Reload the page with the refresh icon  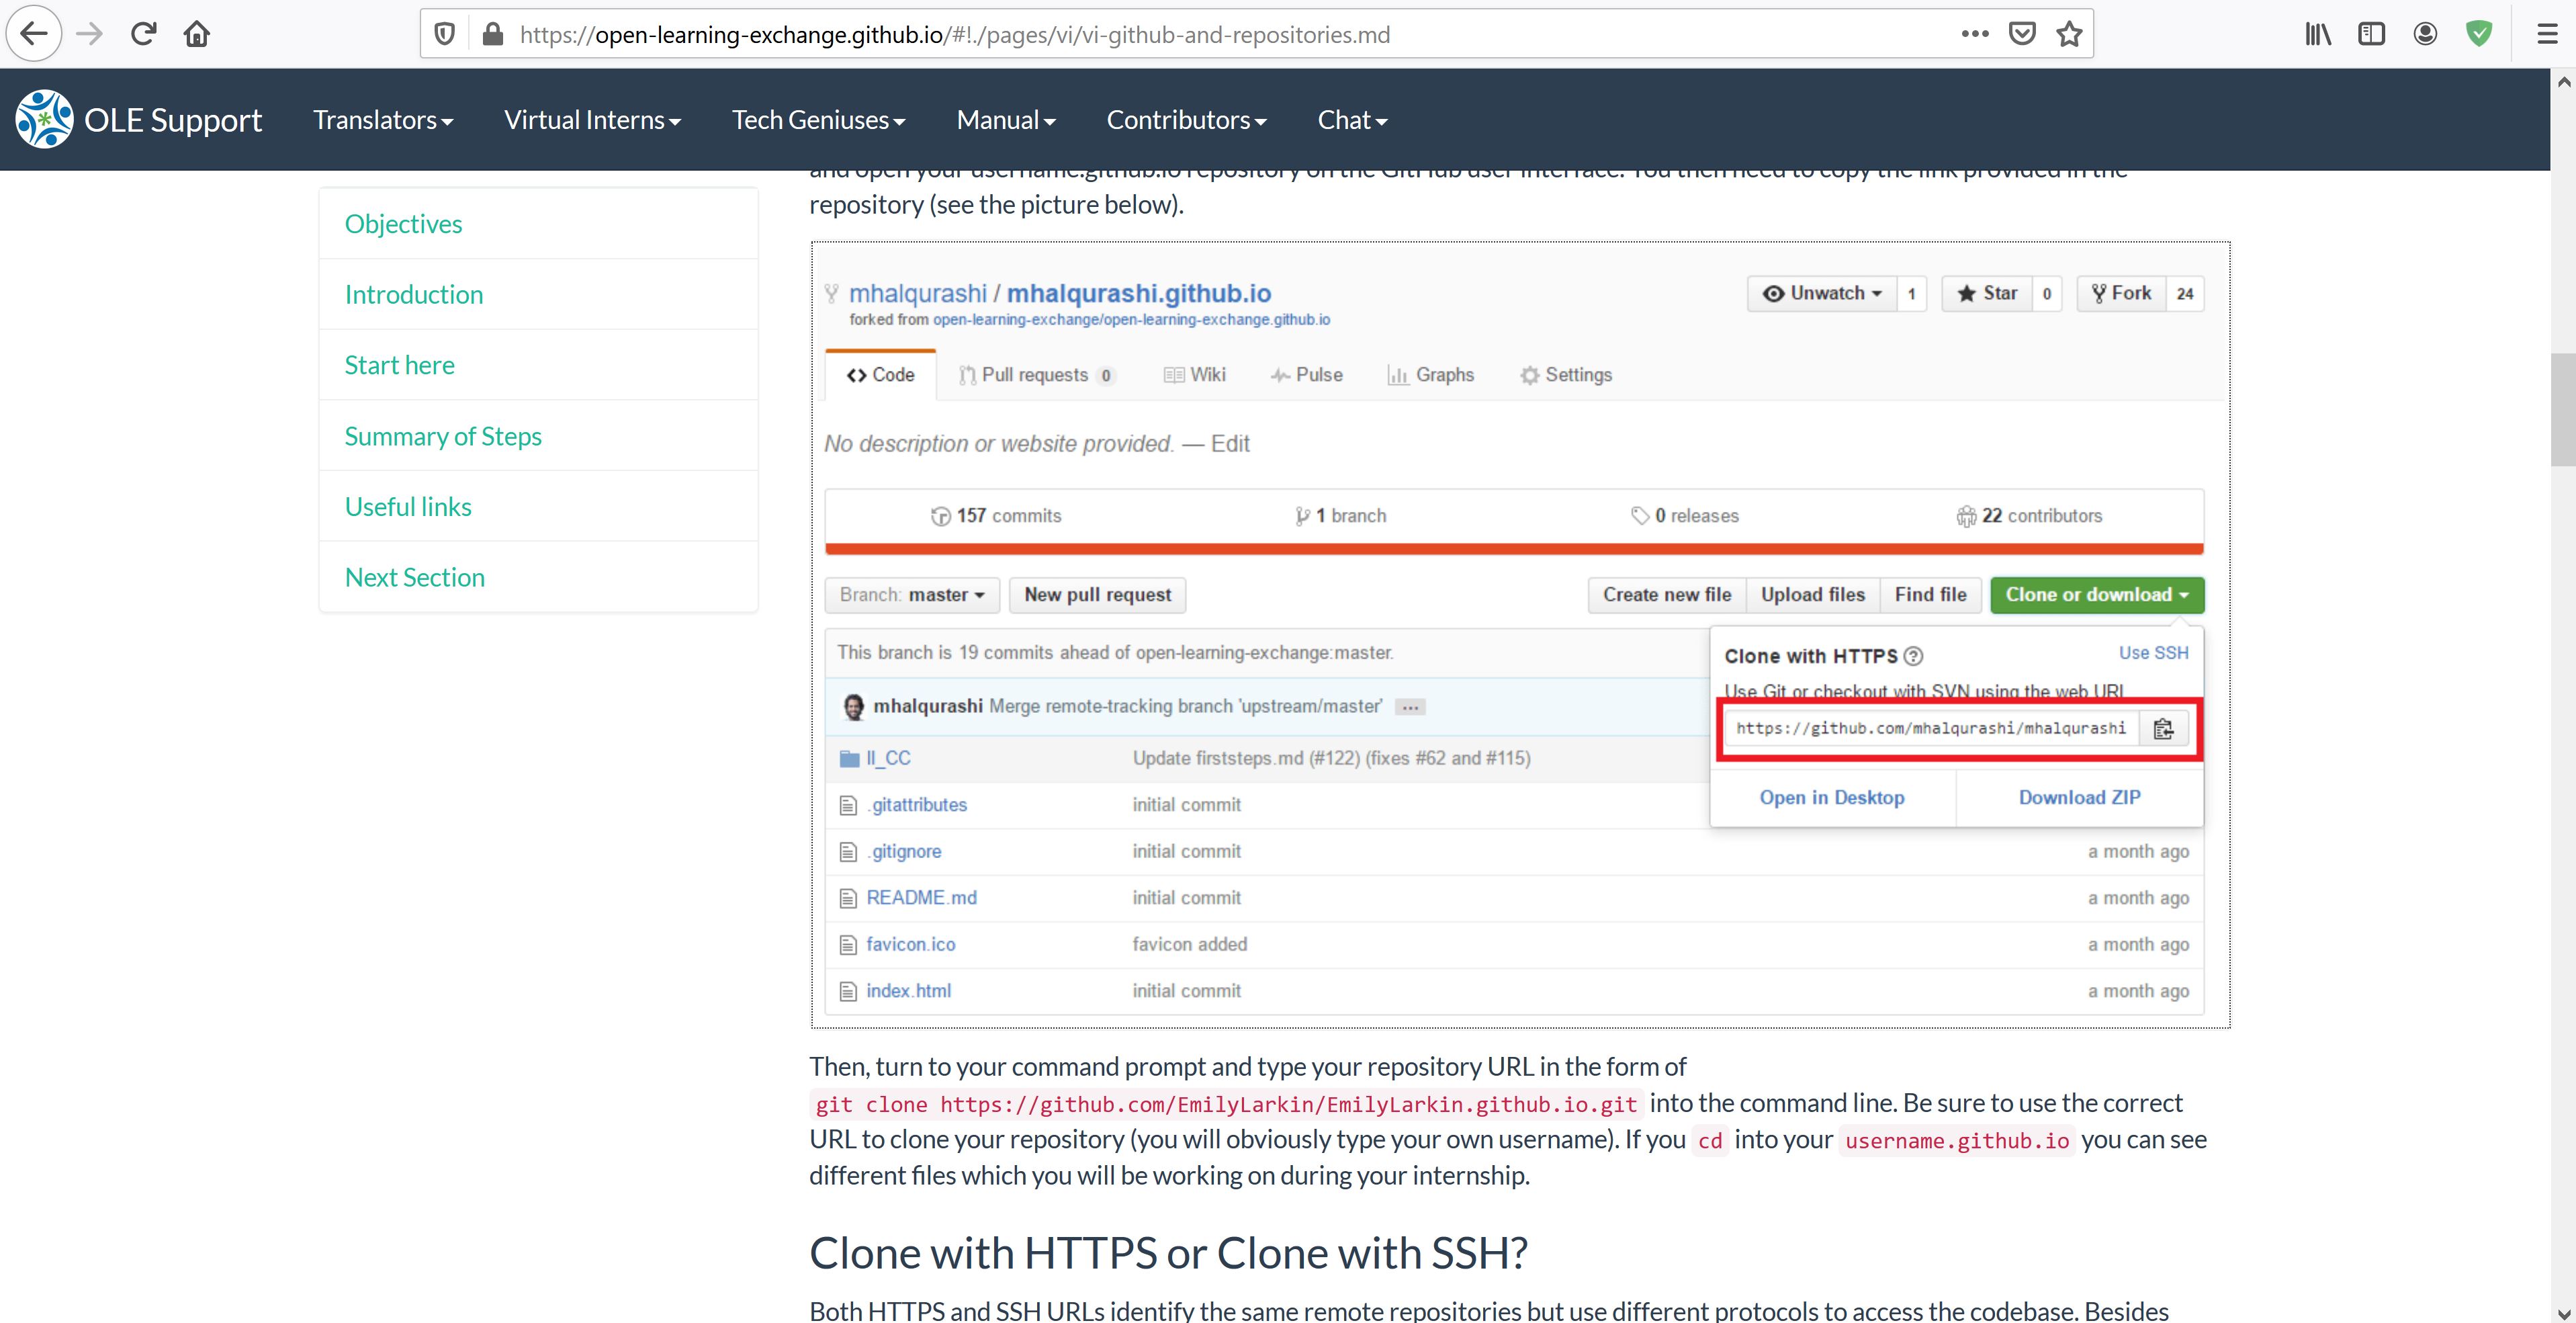click(143, 34)
